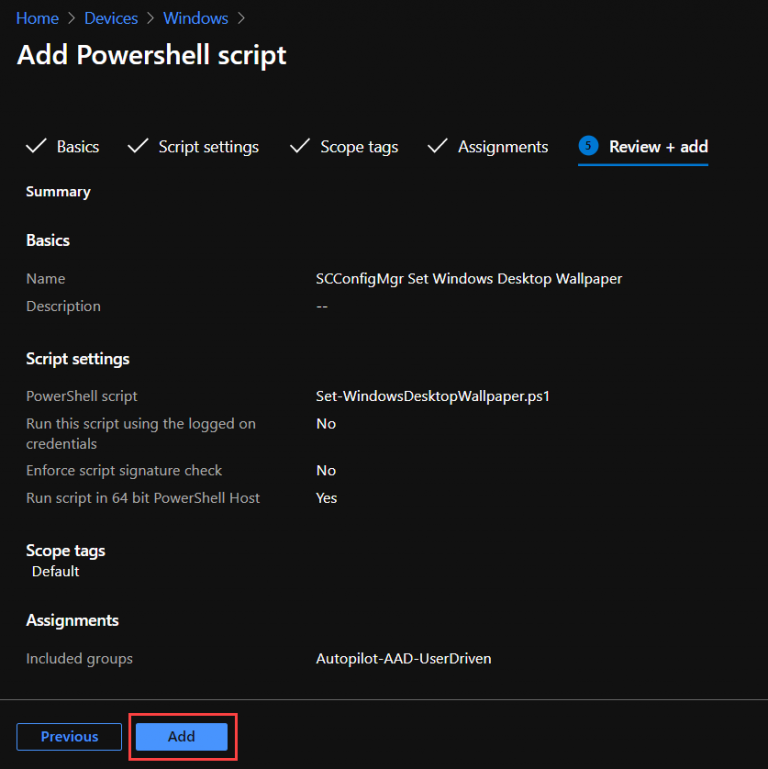
Task: Return to the Assignments step
Action: point(503,147)
